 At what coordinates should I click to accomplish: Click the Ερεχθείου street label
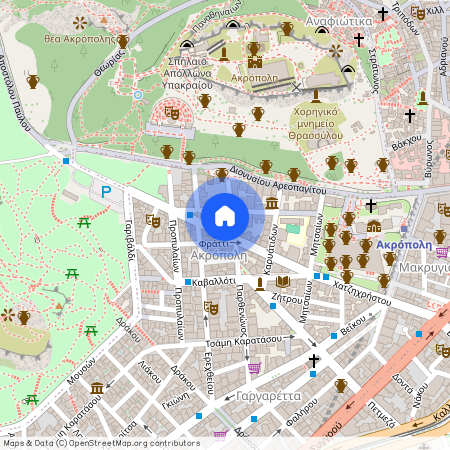pyautogui.click(x=208, y=373)
